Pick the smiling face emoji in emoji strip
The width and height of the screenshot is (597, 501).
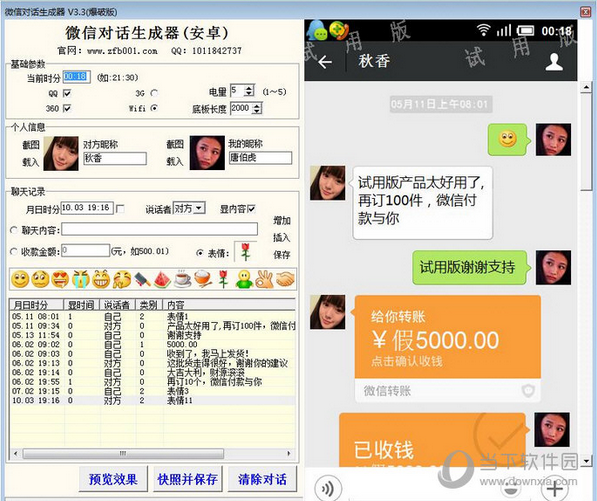pyautogui.click(x=20, y=279)
